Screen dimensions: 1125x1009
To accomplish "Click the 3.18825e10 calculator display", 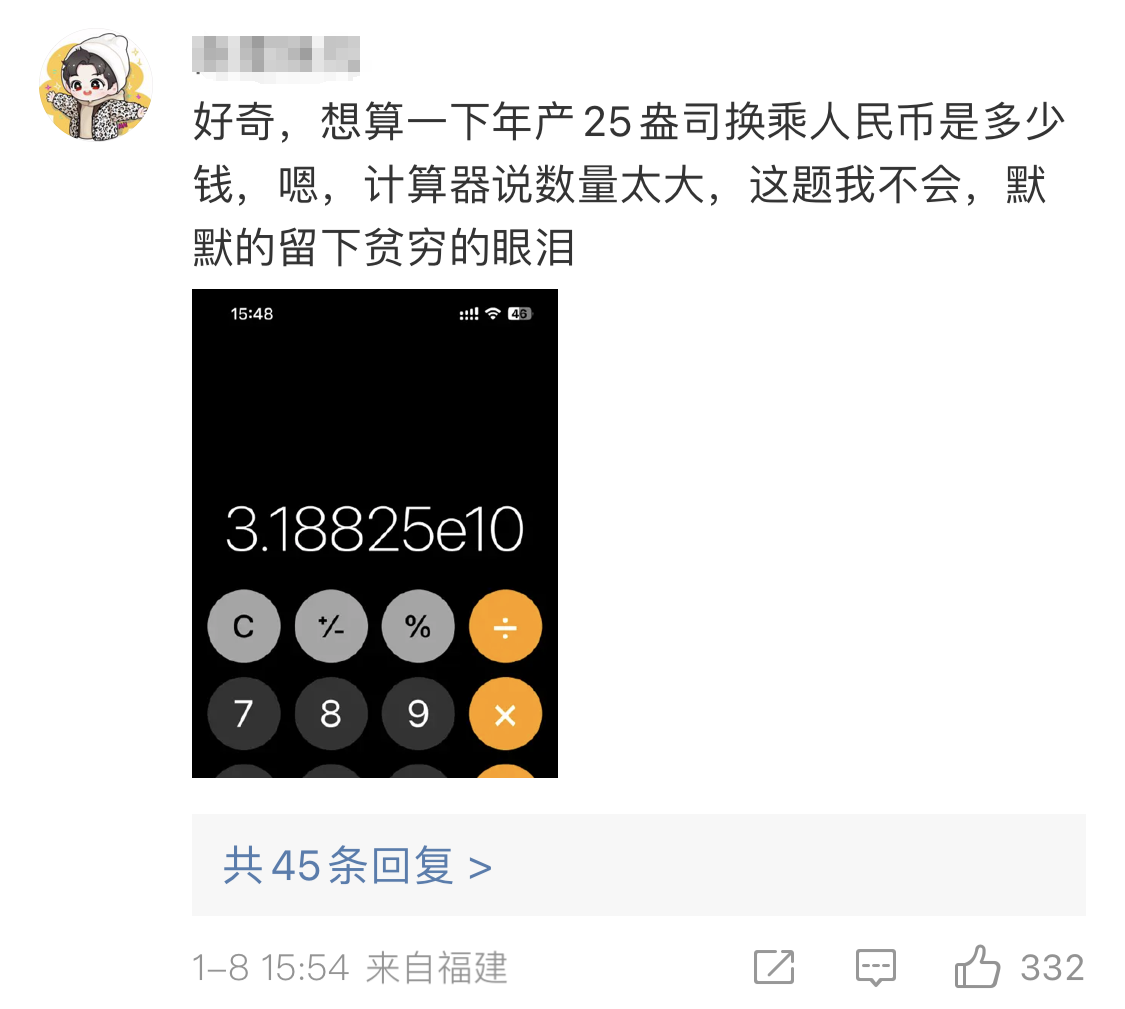I will click(x=375, y=529).
